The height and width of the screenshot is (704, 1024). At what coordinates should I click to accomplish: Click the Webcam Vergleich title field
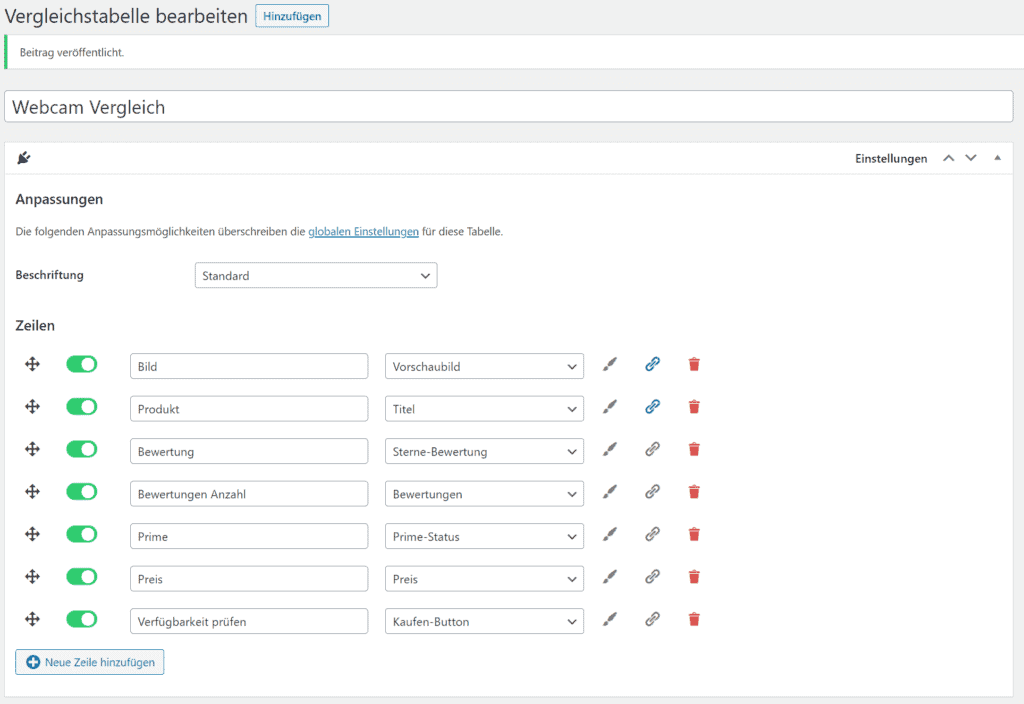[x=509, y=106]
